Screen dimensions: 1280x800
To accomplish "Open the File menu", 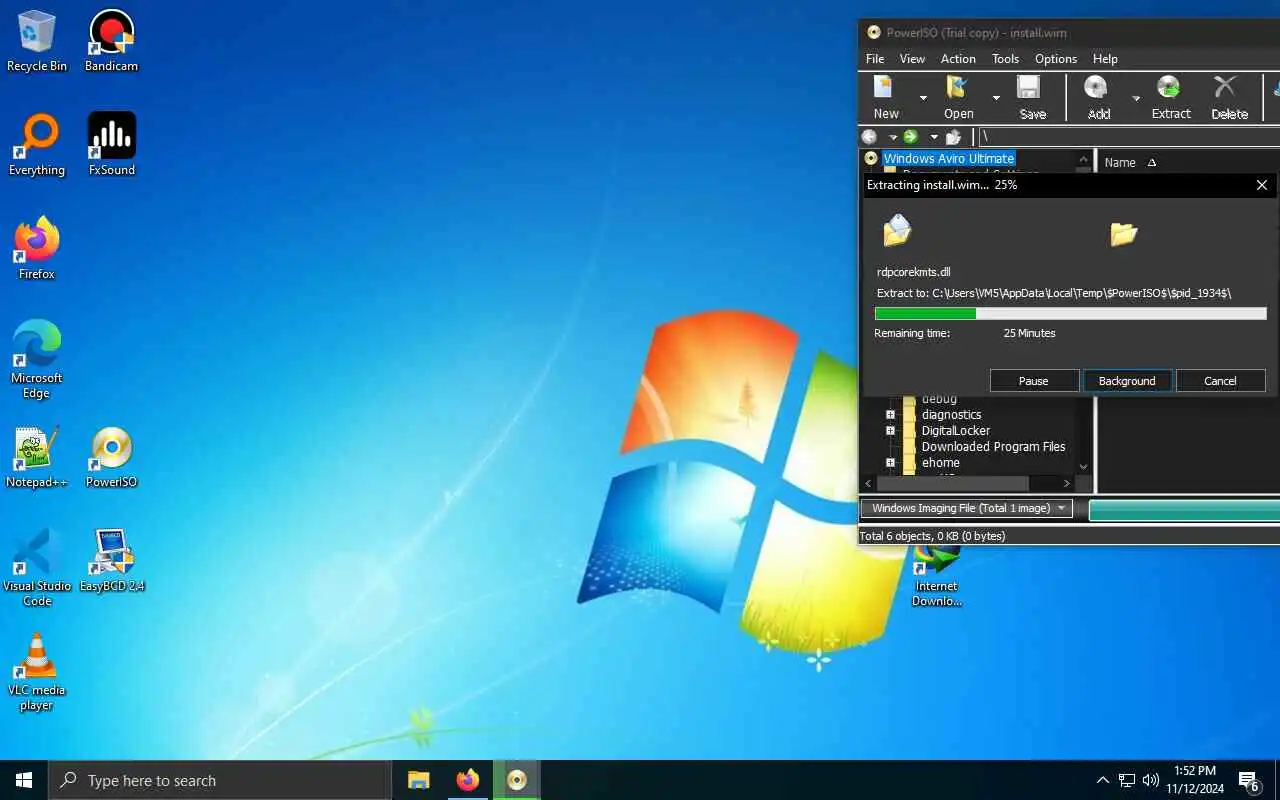I will 875,59.
